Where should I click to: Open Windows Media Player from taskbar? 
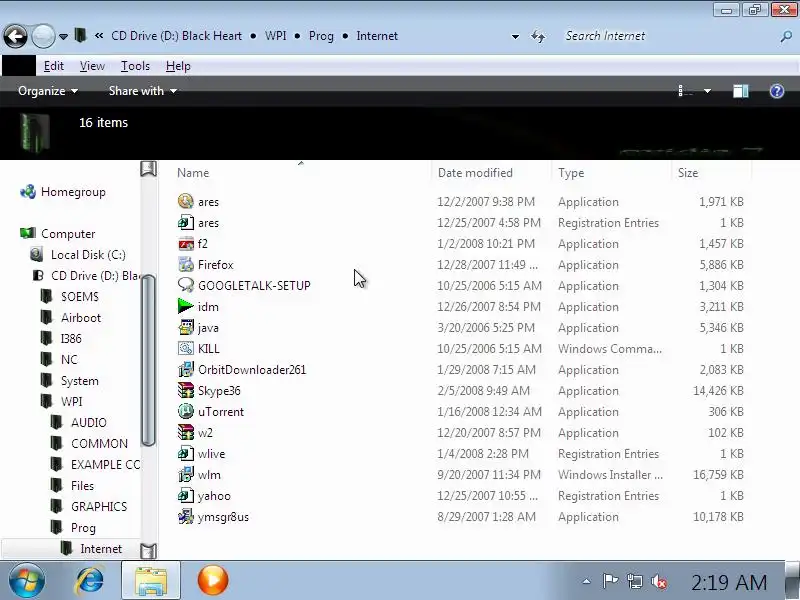[213, 580]
